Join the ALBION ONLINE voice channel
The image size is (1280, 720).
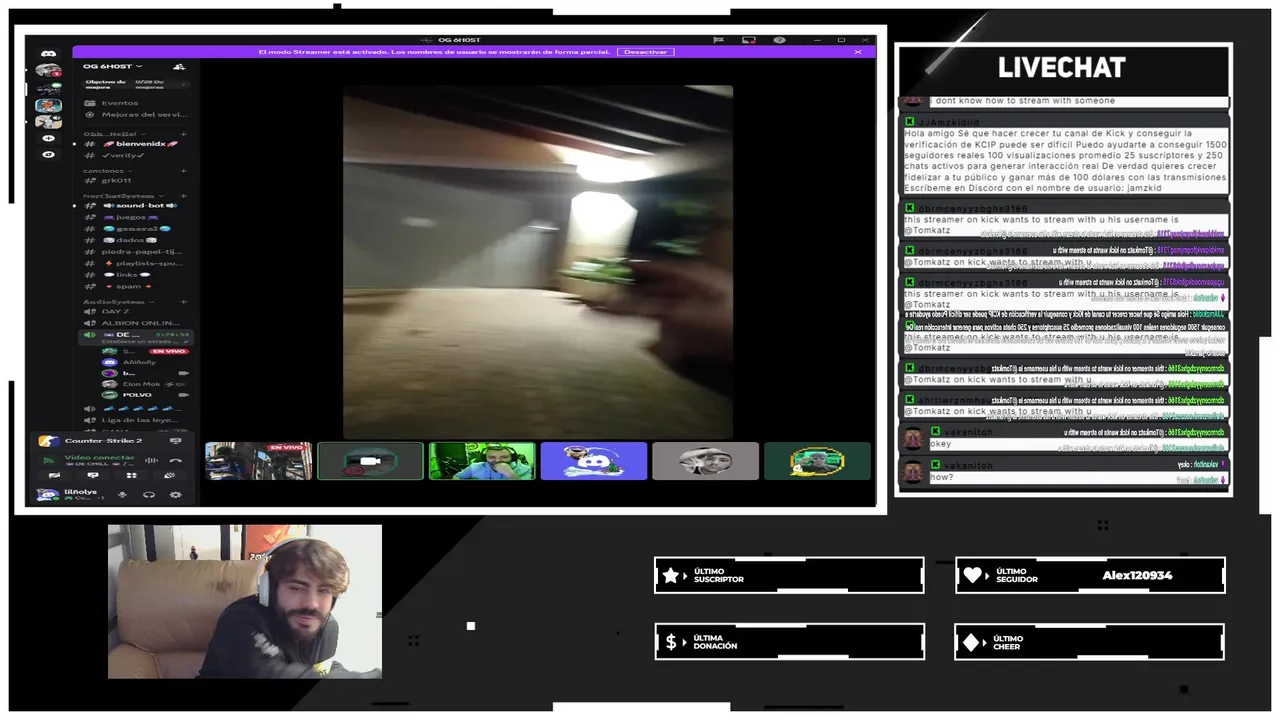[135, 323]
